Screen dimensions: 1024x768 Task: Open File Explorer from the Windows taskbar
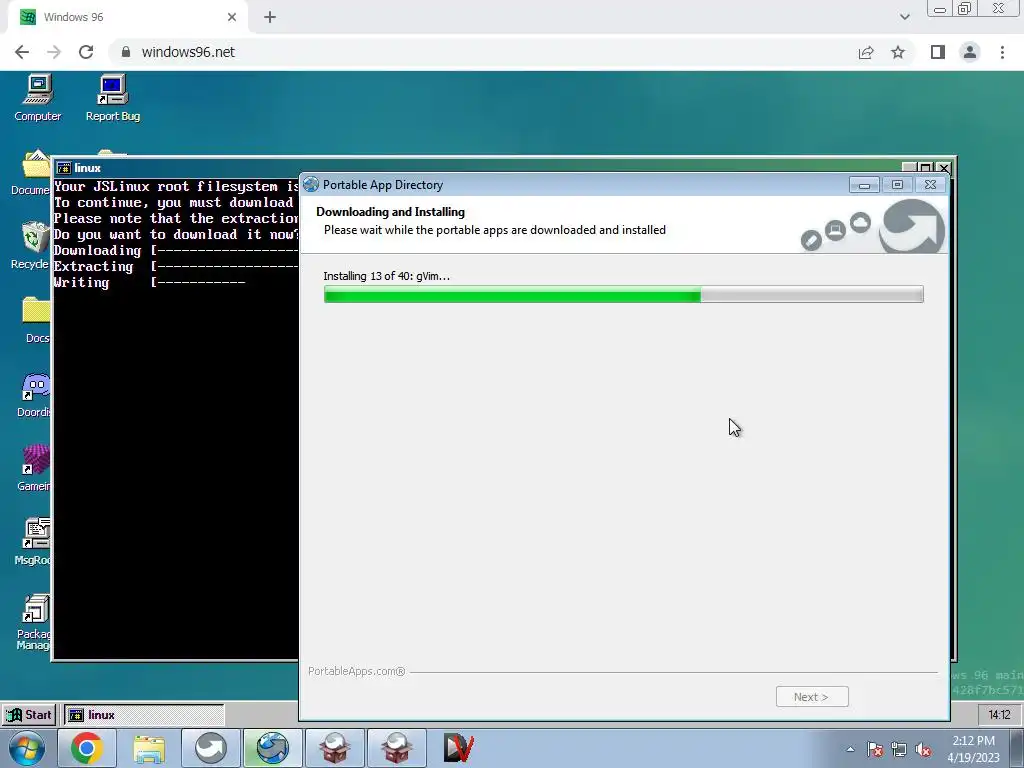(149, 748)
